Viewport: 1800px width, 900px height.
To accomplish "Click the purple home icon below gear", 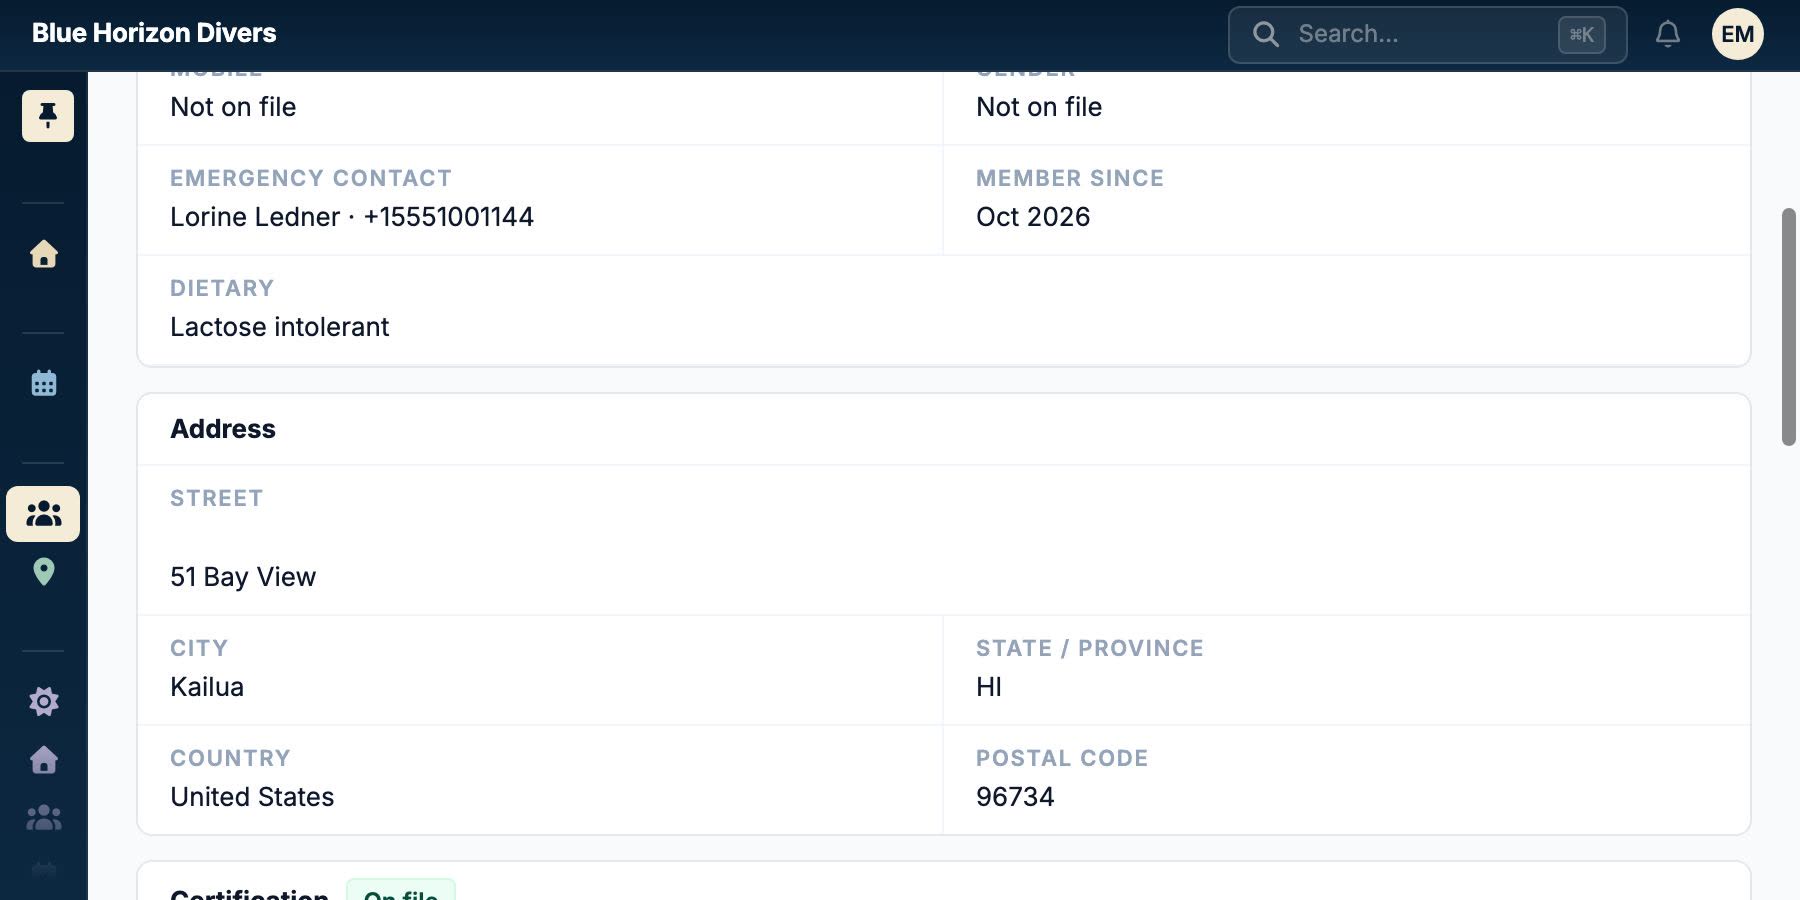I will coord(44,760).
